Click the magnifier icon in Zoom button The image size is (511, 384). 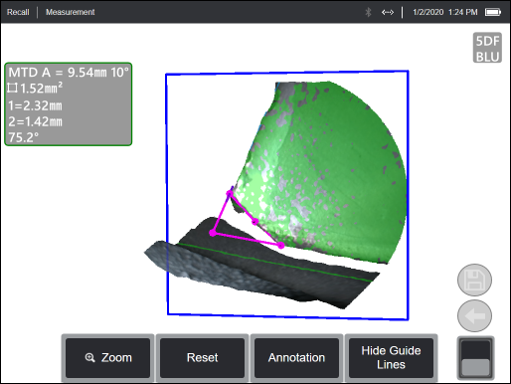[x=89, y=358]
